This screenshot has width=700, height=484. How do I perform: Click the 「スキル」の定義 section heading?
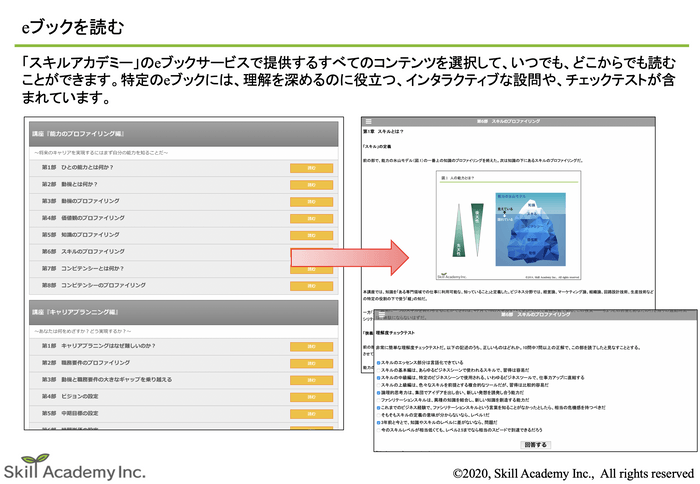pyautogui.click(x=377, y=146)
